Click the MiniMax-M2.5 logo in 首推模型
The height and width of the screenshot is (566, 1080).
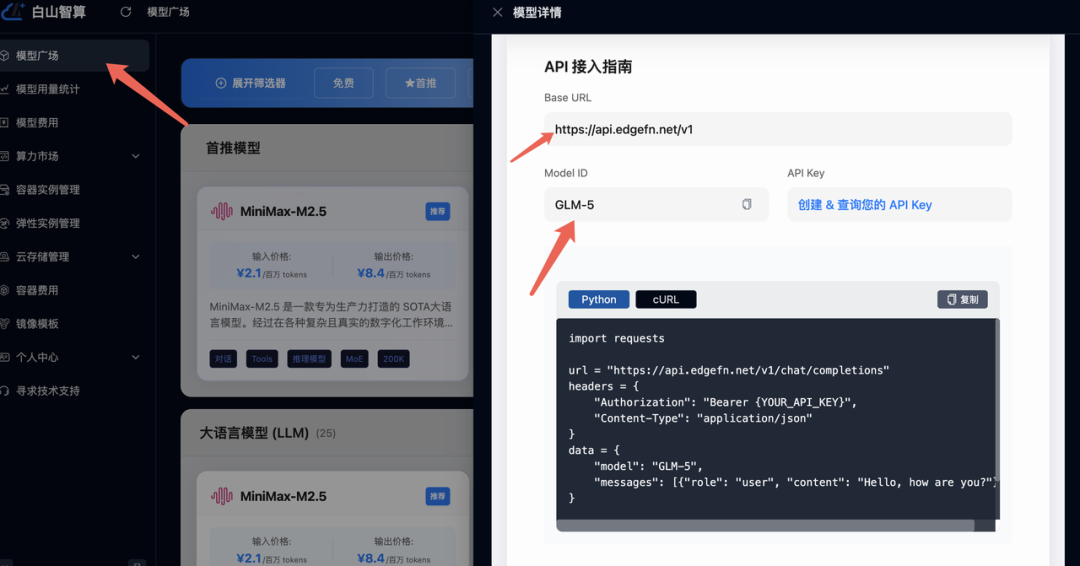tap(222, 211)
